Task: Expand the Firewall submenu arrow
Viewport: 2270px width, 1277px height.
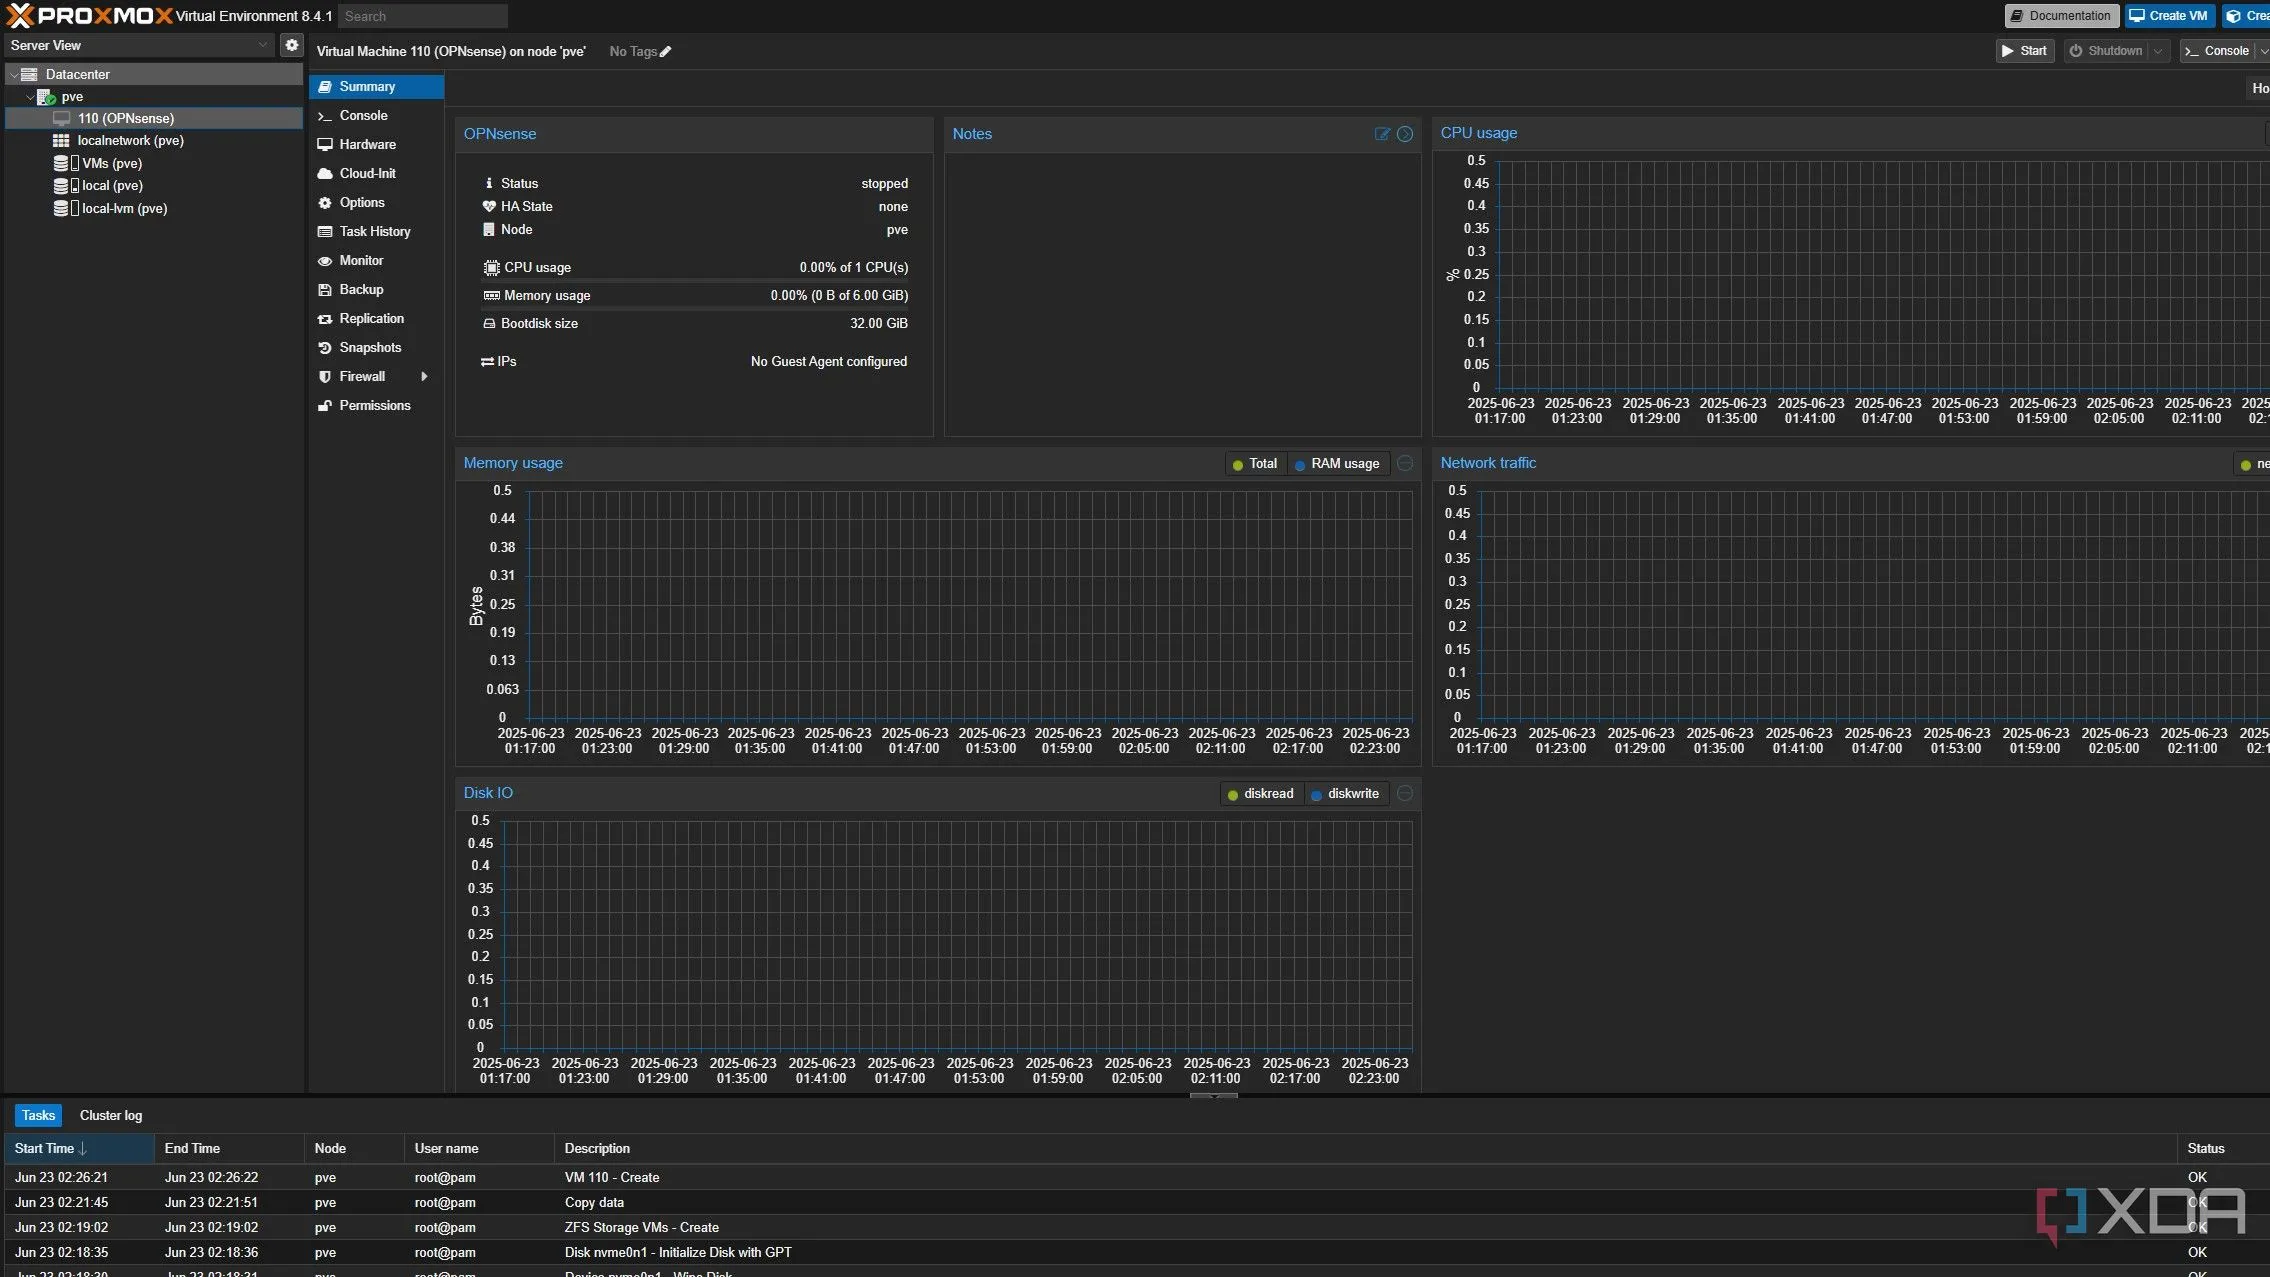Action: (424, 377)
